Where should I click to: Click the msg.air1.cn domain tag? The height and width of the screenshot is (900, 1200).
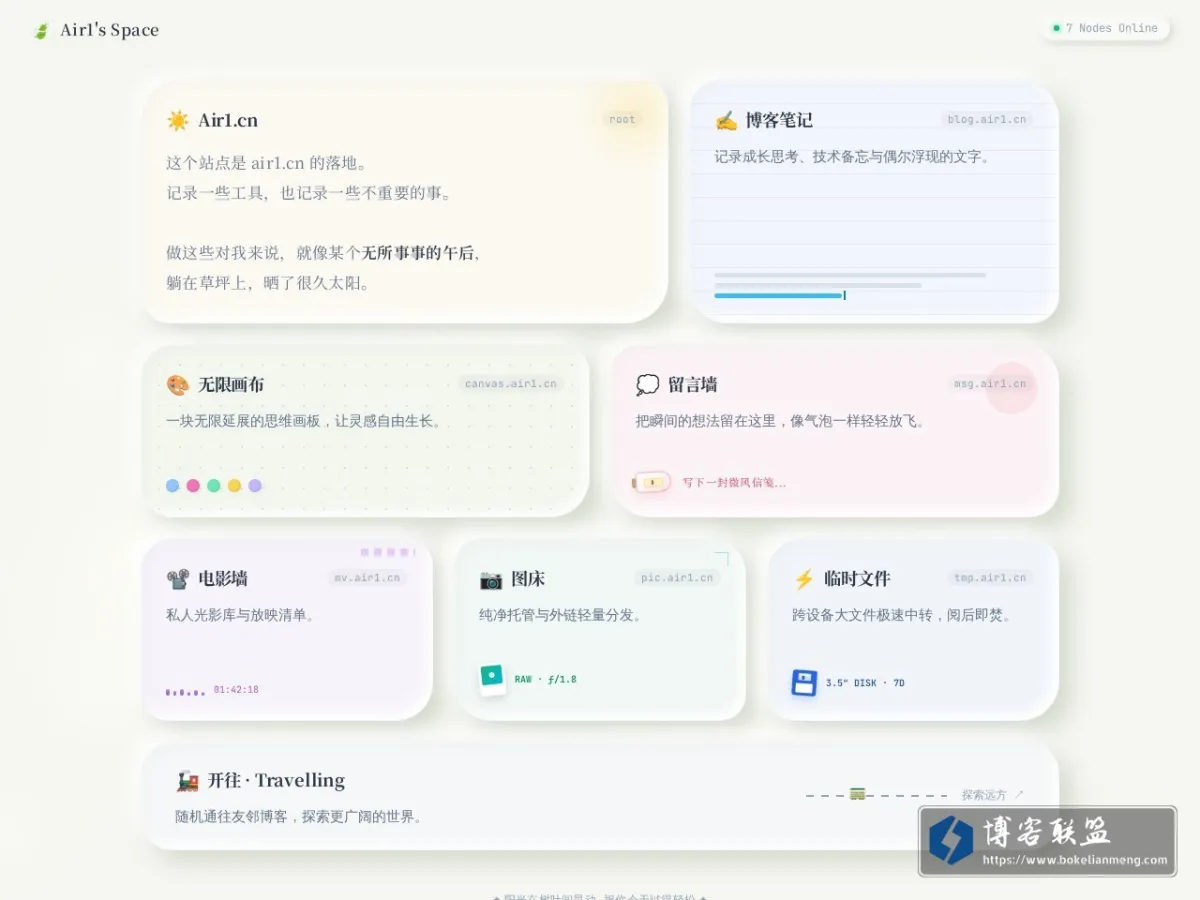(990, 383)
